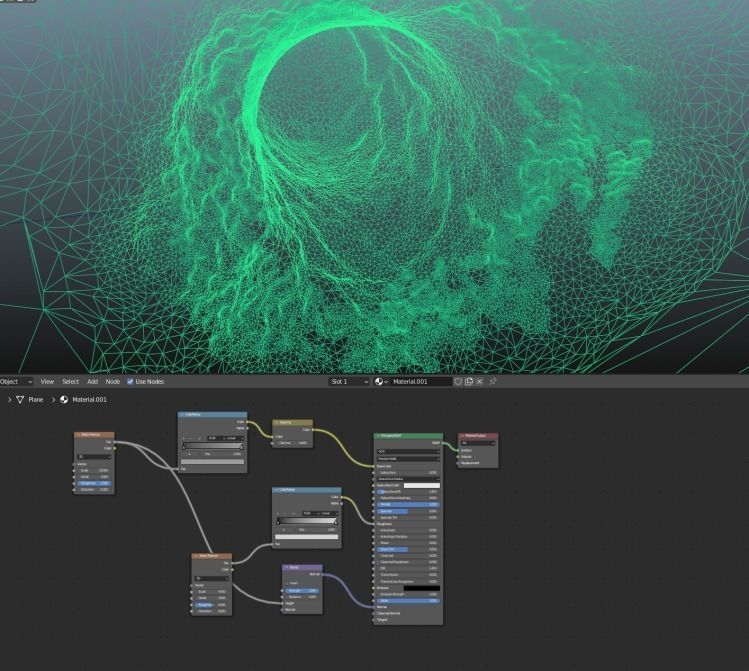Click the Material.001 breadcrumb item
The width and height of the screenshot is (749, 671).
pos(89,400)
